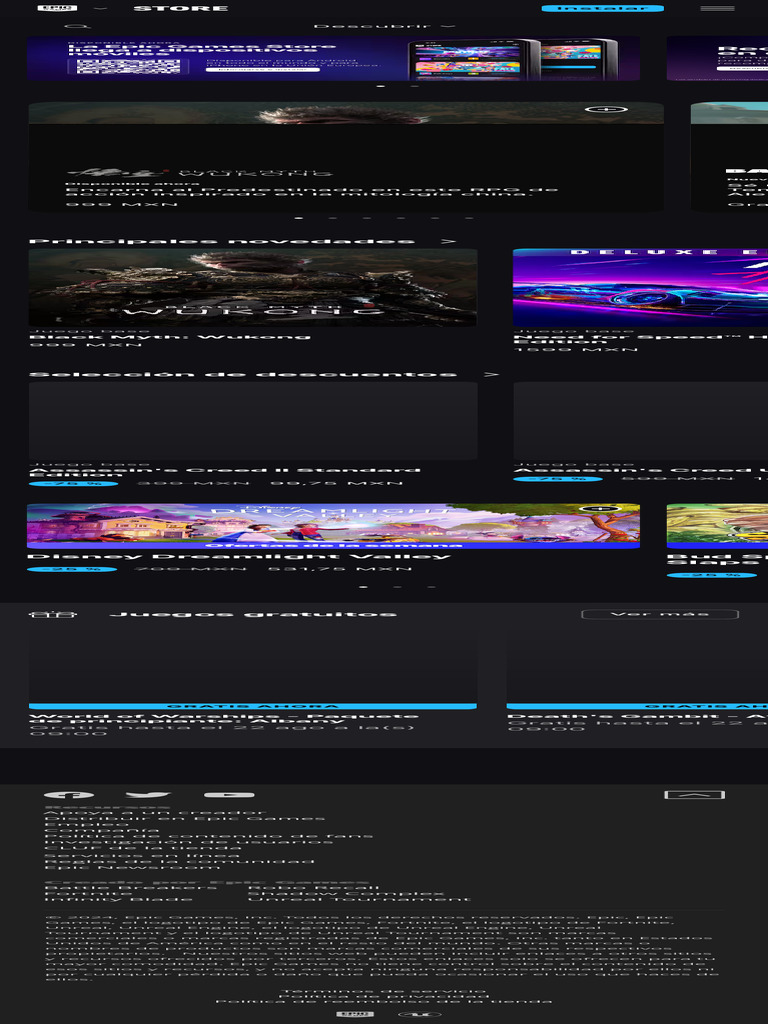
Task: Open Unreal Tournament footer link
Action: pyautogui.click(x=359, y=899)
